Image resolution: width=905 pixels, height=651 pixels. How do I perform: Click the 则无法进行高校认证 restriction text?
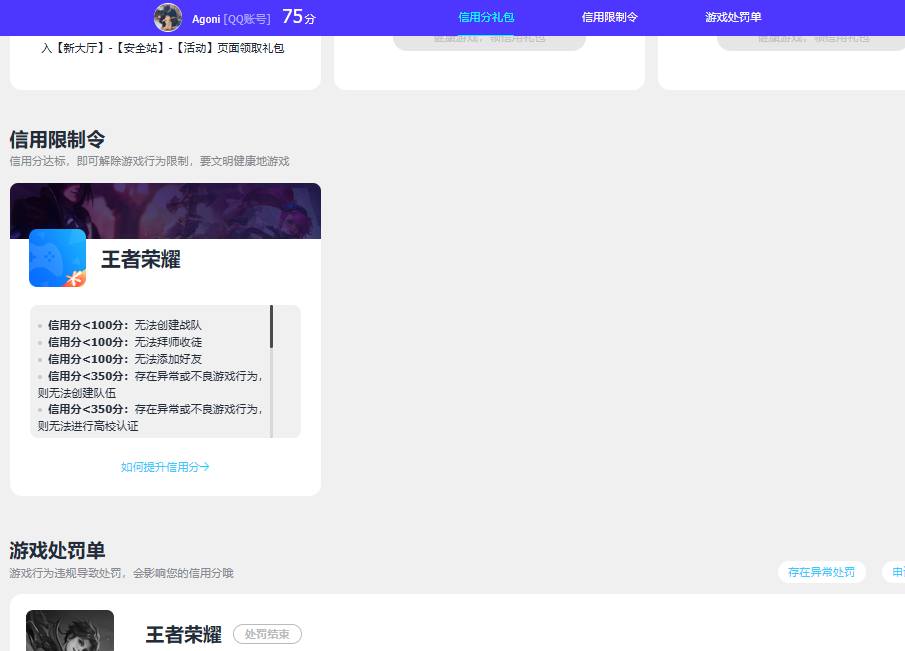click(x=88, y=426)
